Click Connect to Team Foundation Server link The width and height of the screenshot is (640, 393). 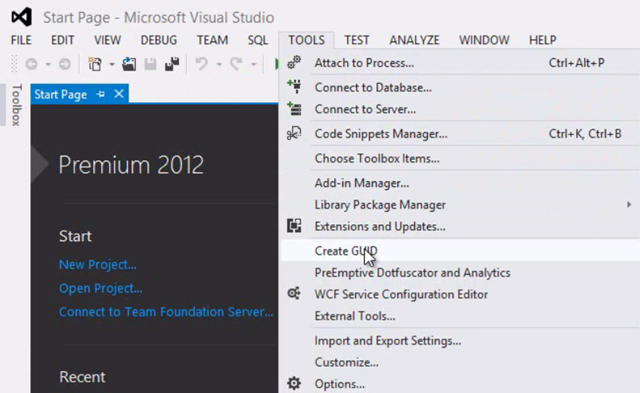click(166, 312)
